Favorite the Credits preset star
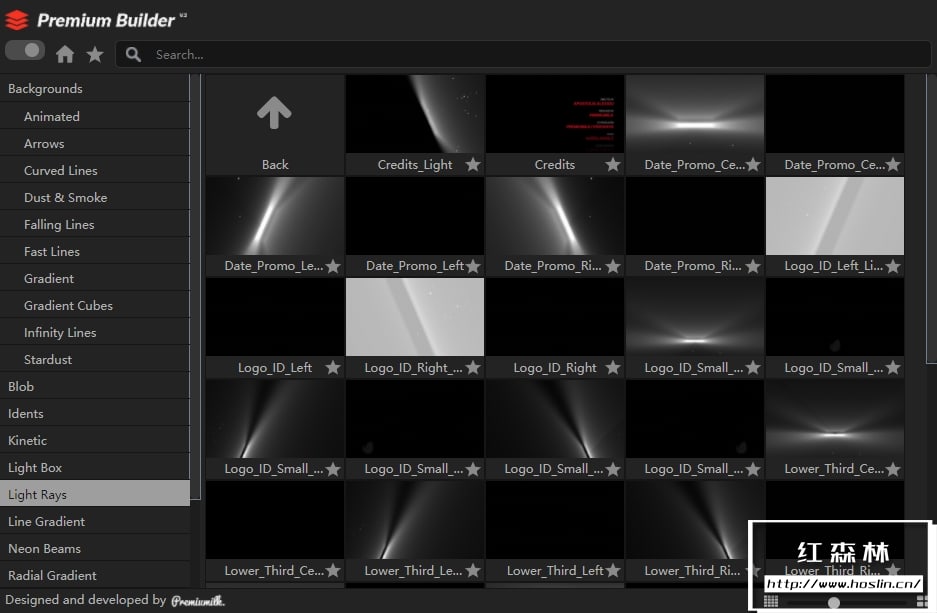 (613, 164)
